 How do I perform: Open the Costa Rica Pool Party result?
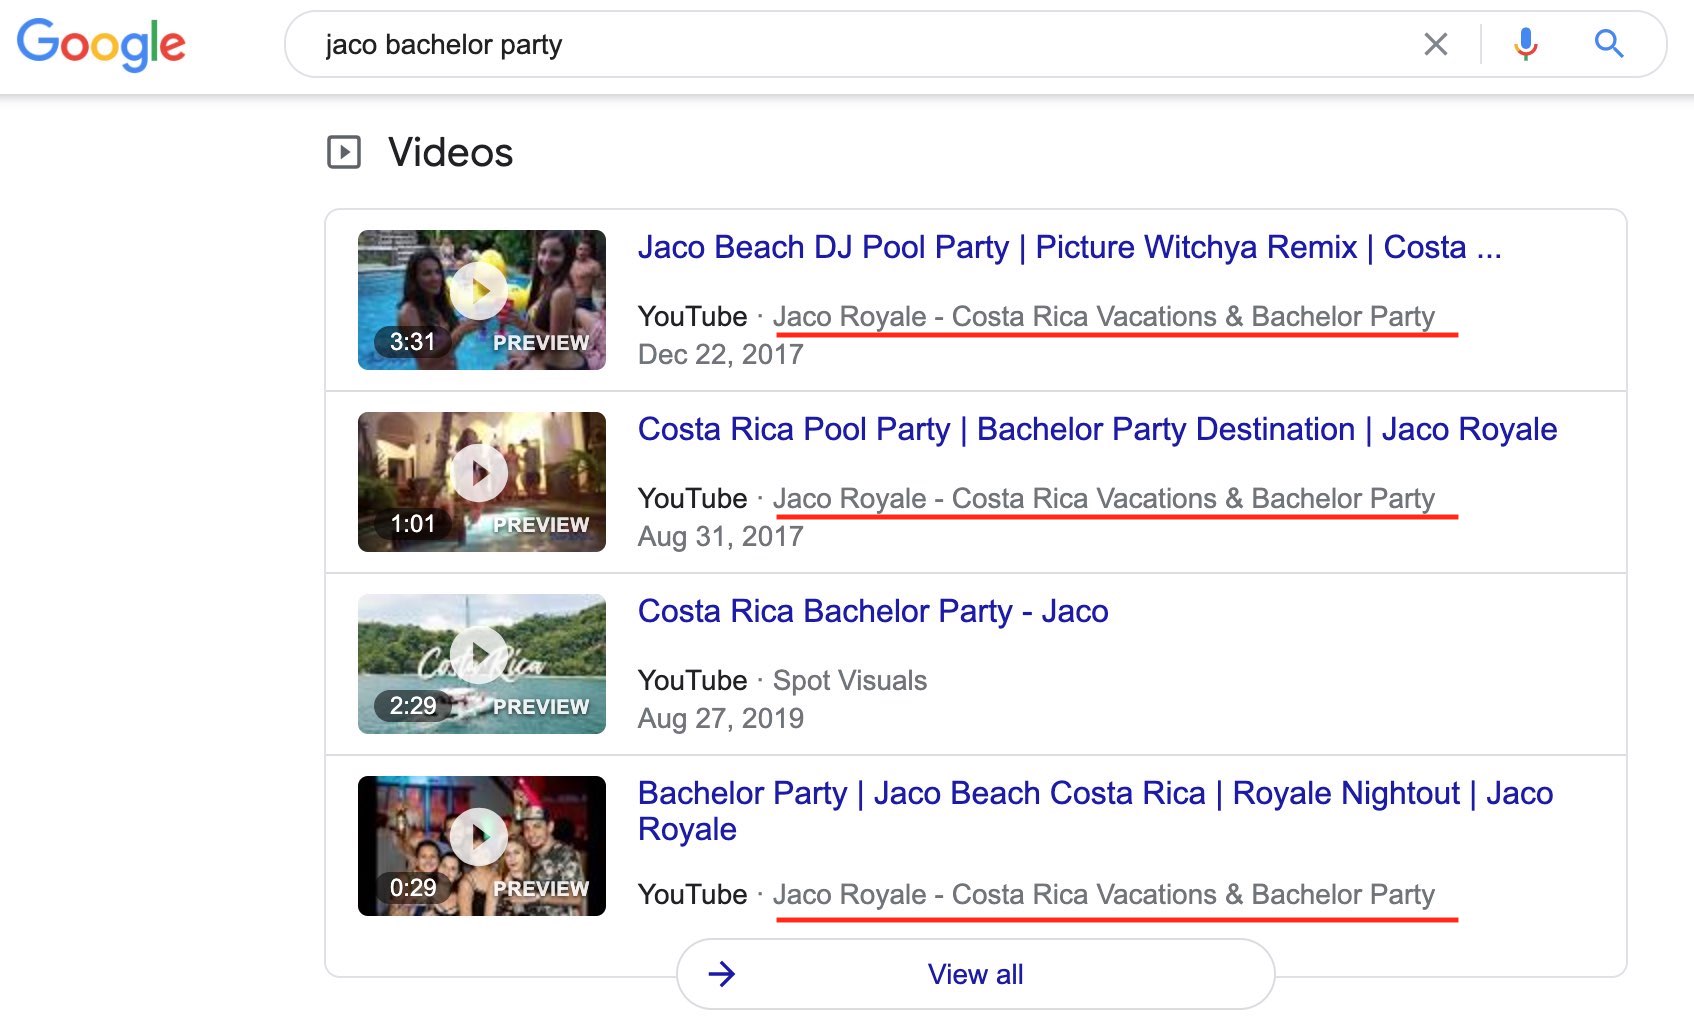[1096, 429]
